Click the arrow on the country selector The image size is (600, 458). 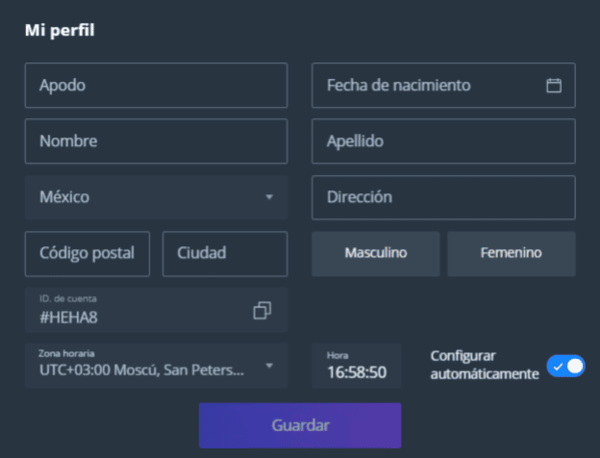tap(269, 197)
